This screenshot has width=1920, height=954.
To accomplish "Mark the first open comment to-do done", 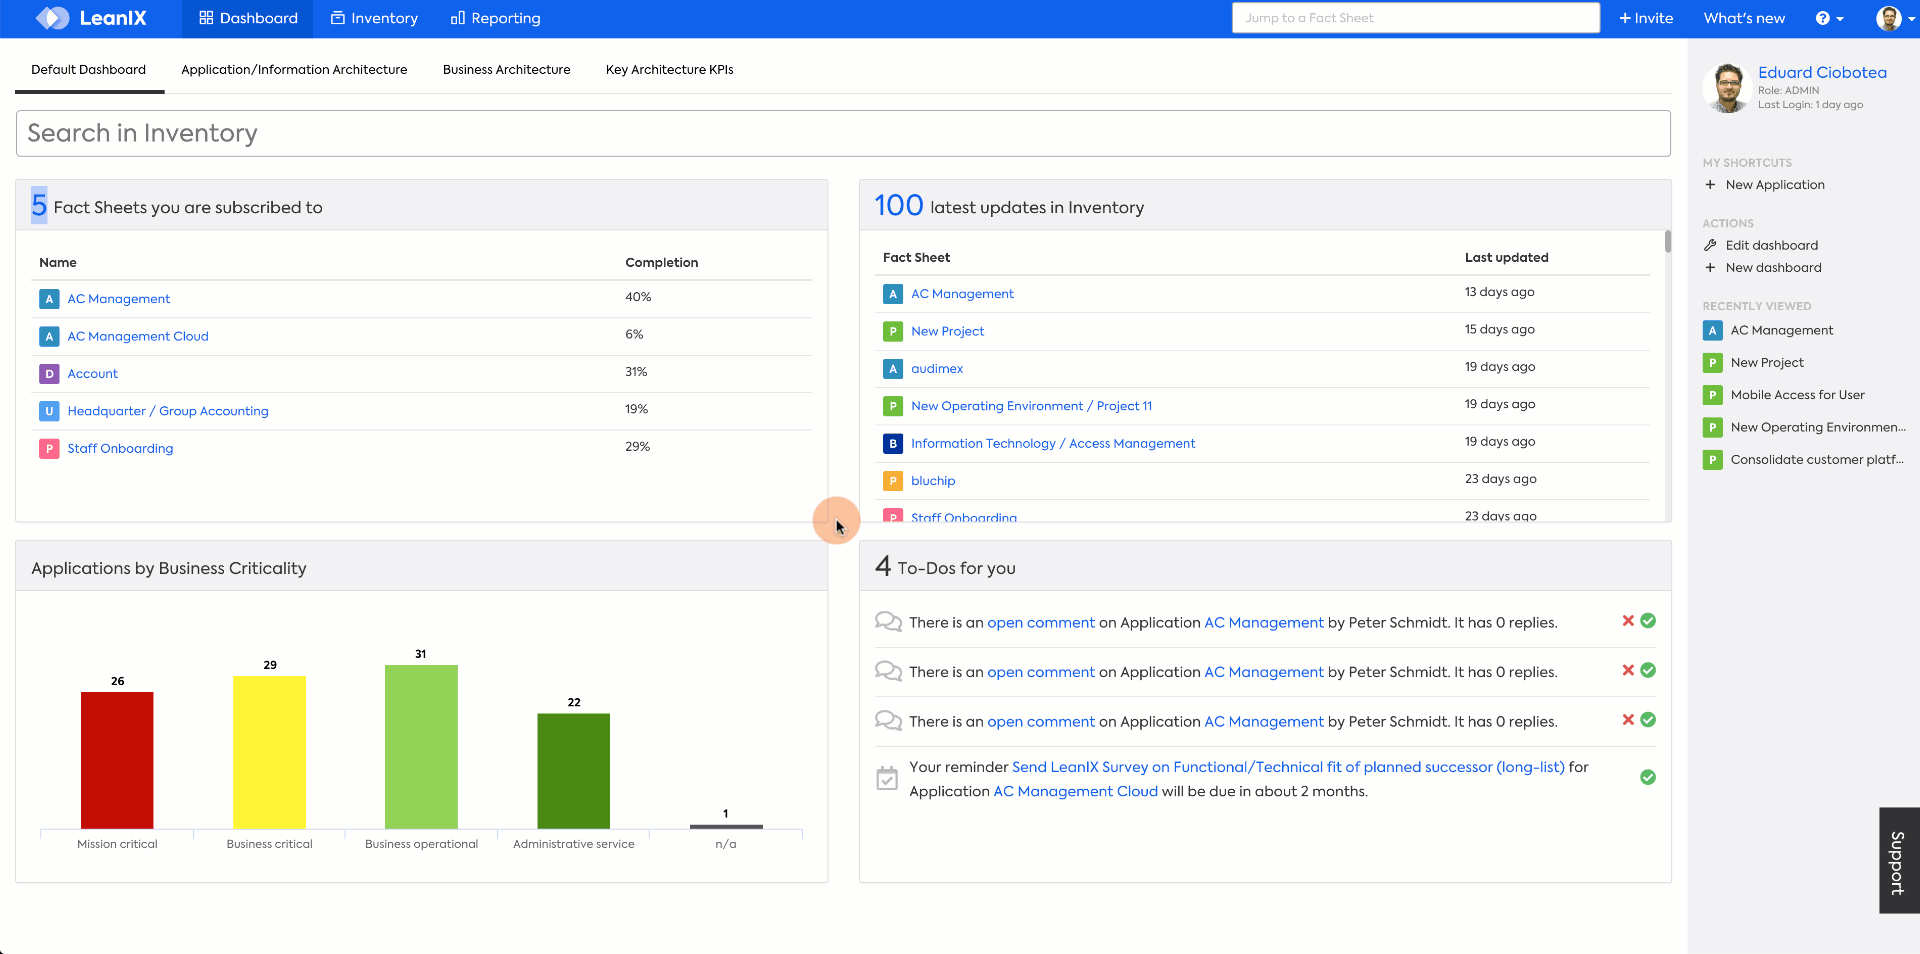I will 1648,621.
